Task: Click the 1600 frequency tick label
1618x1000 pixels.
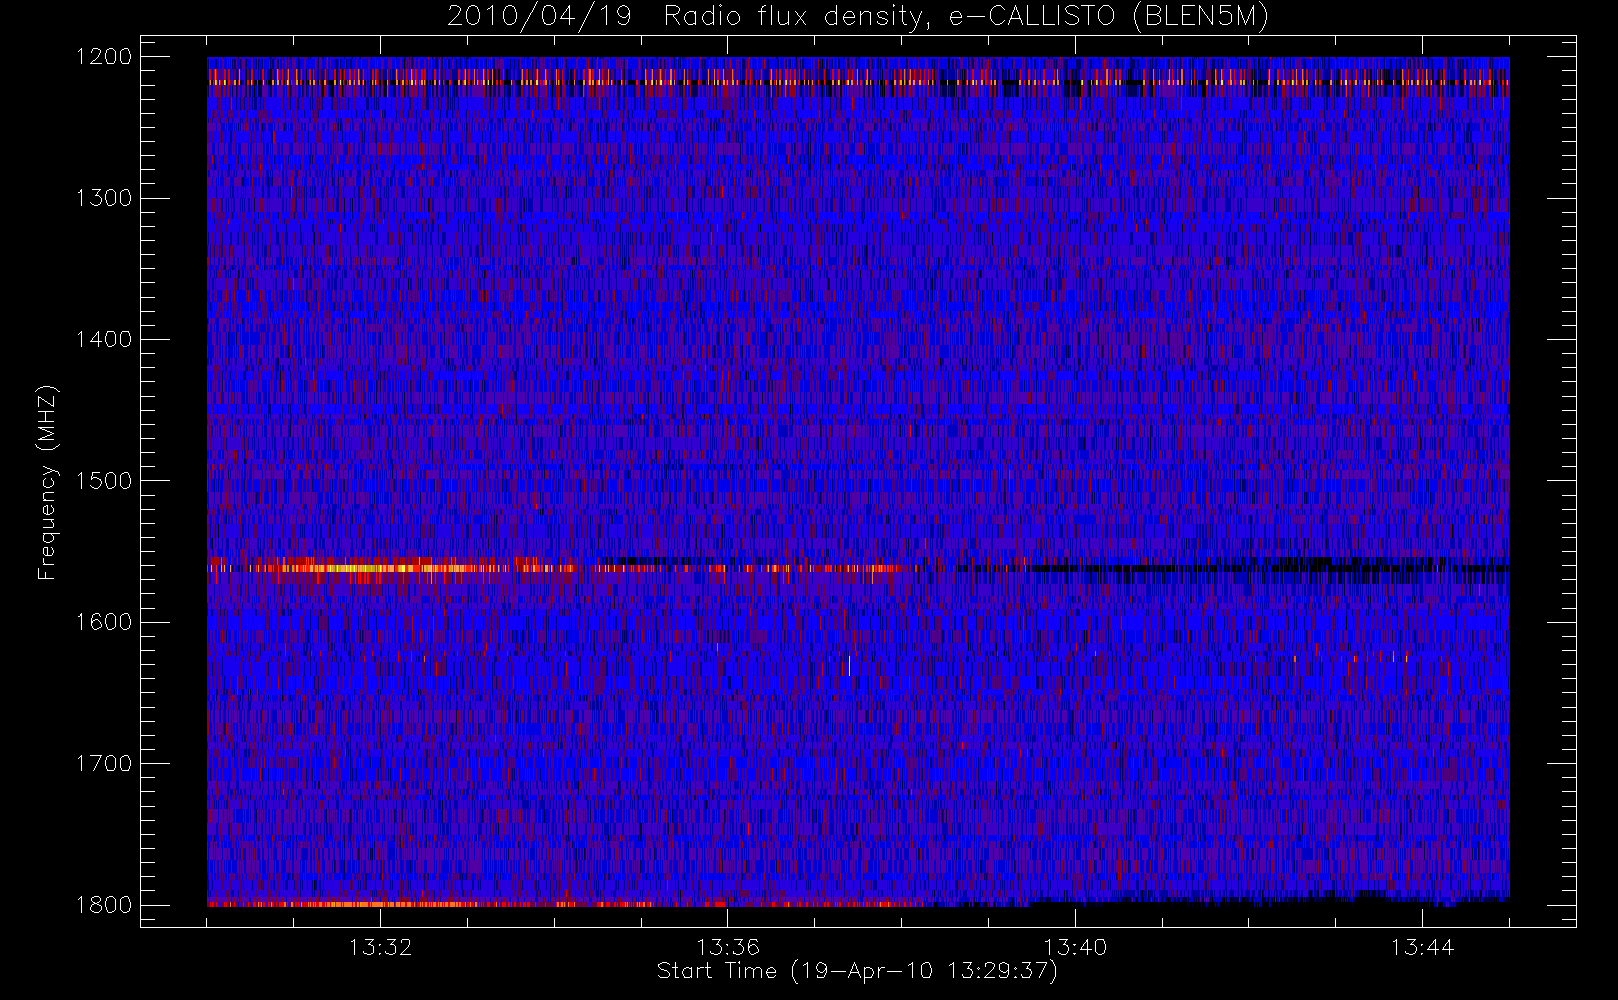Action: tap(104, 622)
